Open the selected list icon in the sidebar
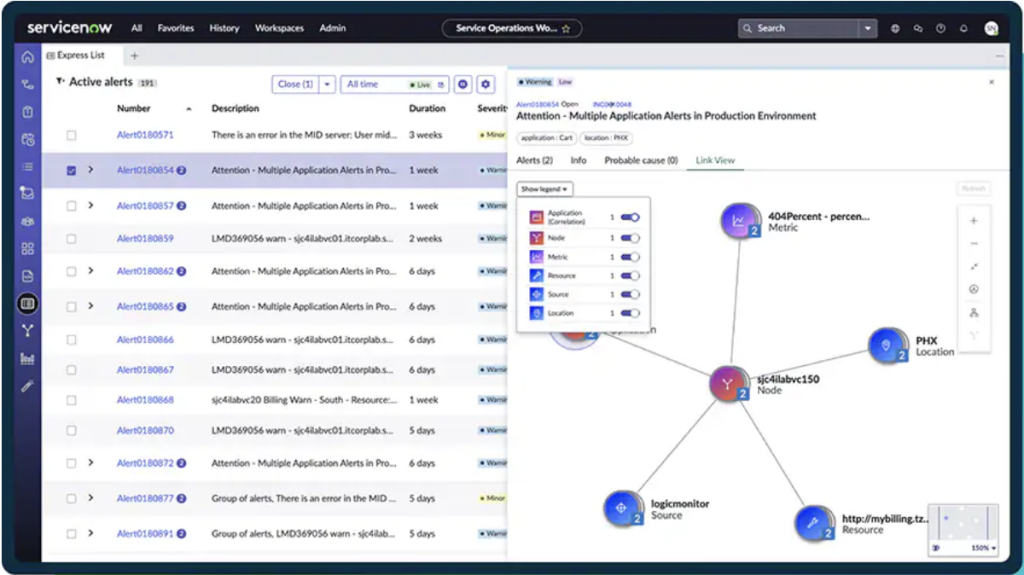 pyautogui.click(x=27, y=304)
